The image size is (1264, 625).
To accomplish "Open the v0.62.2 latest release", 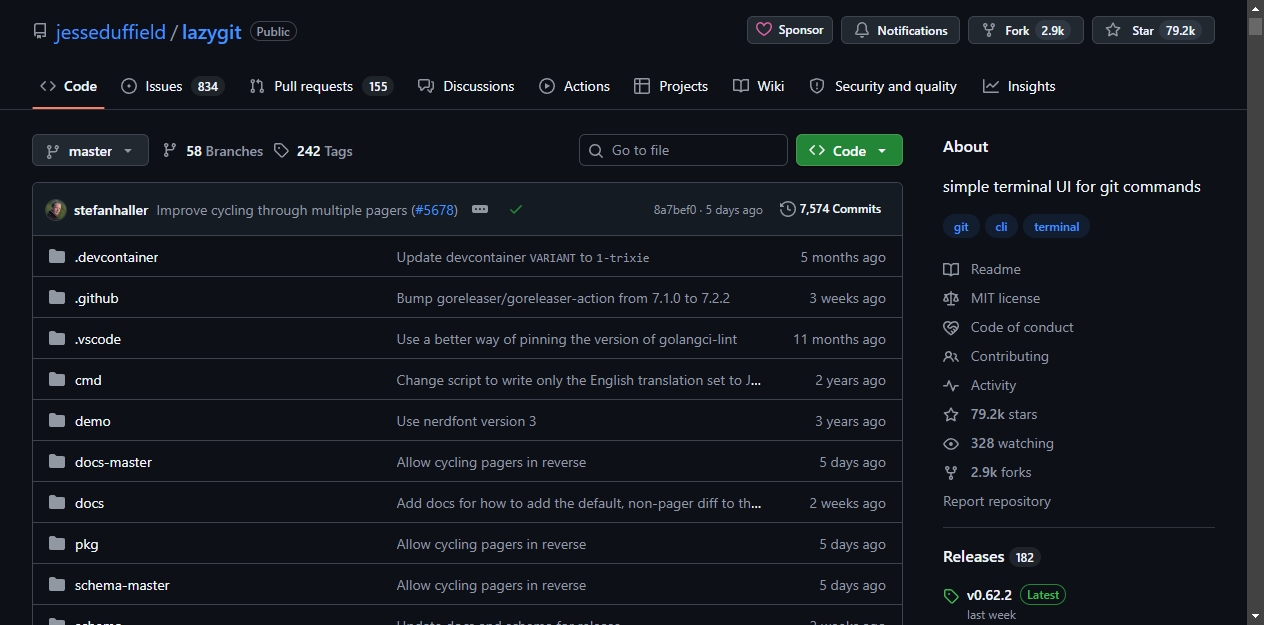I will [1004, 595].
